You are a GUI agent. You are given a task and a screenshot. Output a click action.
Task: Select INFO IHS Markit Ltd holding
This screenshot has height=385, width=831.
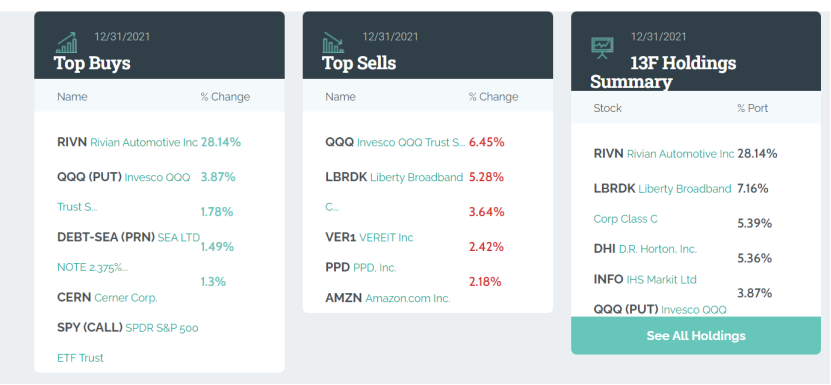[645, 279]
